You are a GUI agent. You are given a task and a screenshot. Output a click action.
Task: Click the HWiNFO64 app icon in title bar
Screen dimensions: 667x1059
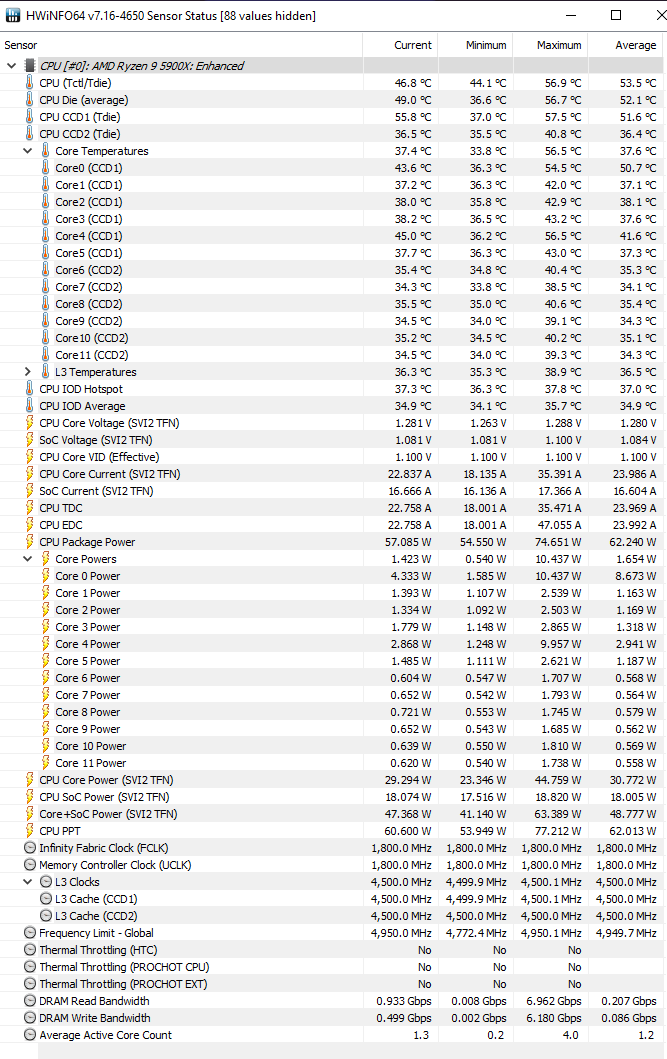[11, 16]
